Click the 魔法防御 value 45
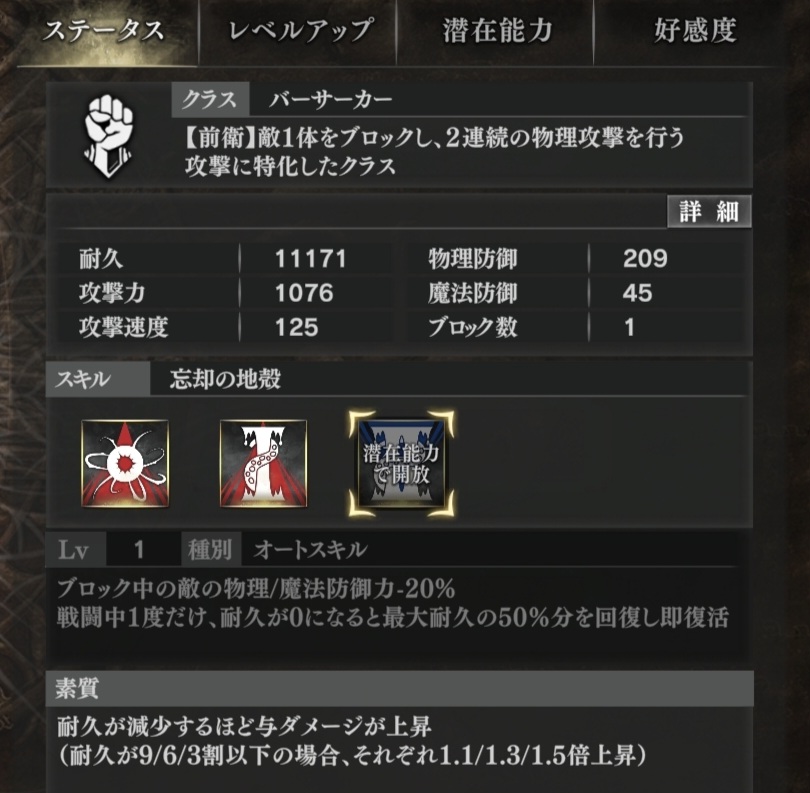 [637, 293]
